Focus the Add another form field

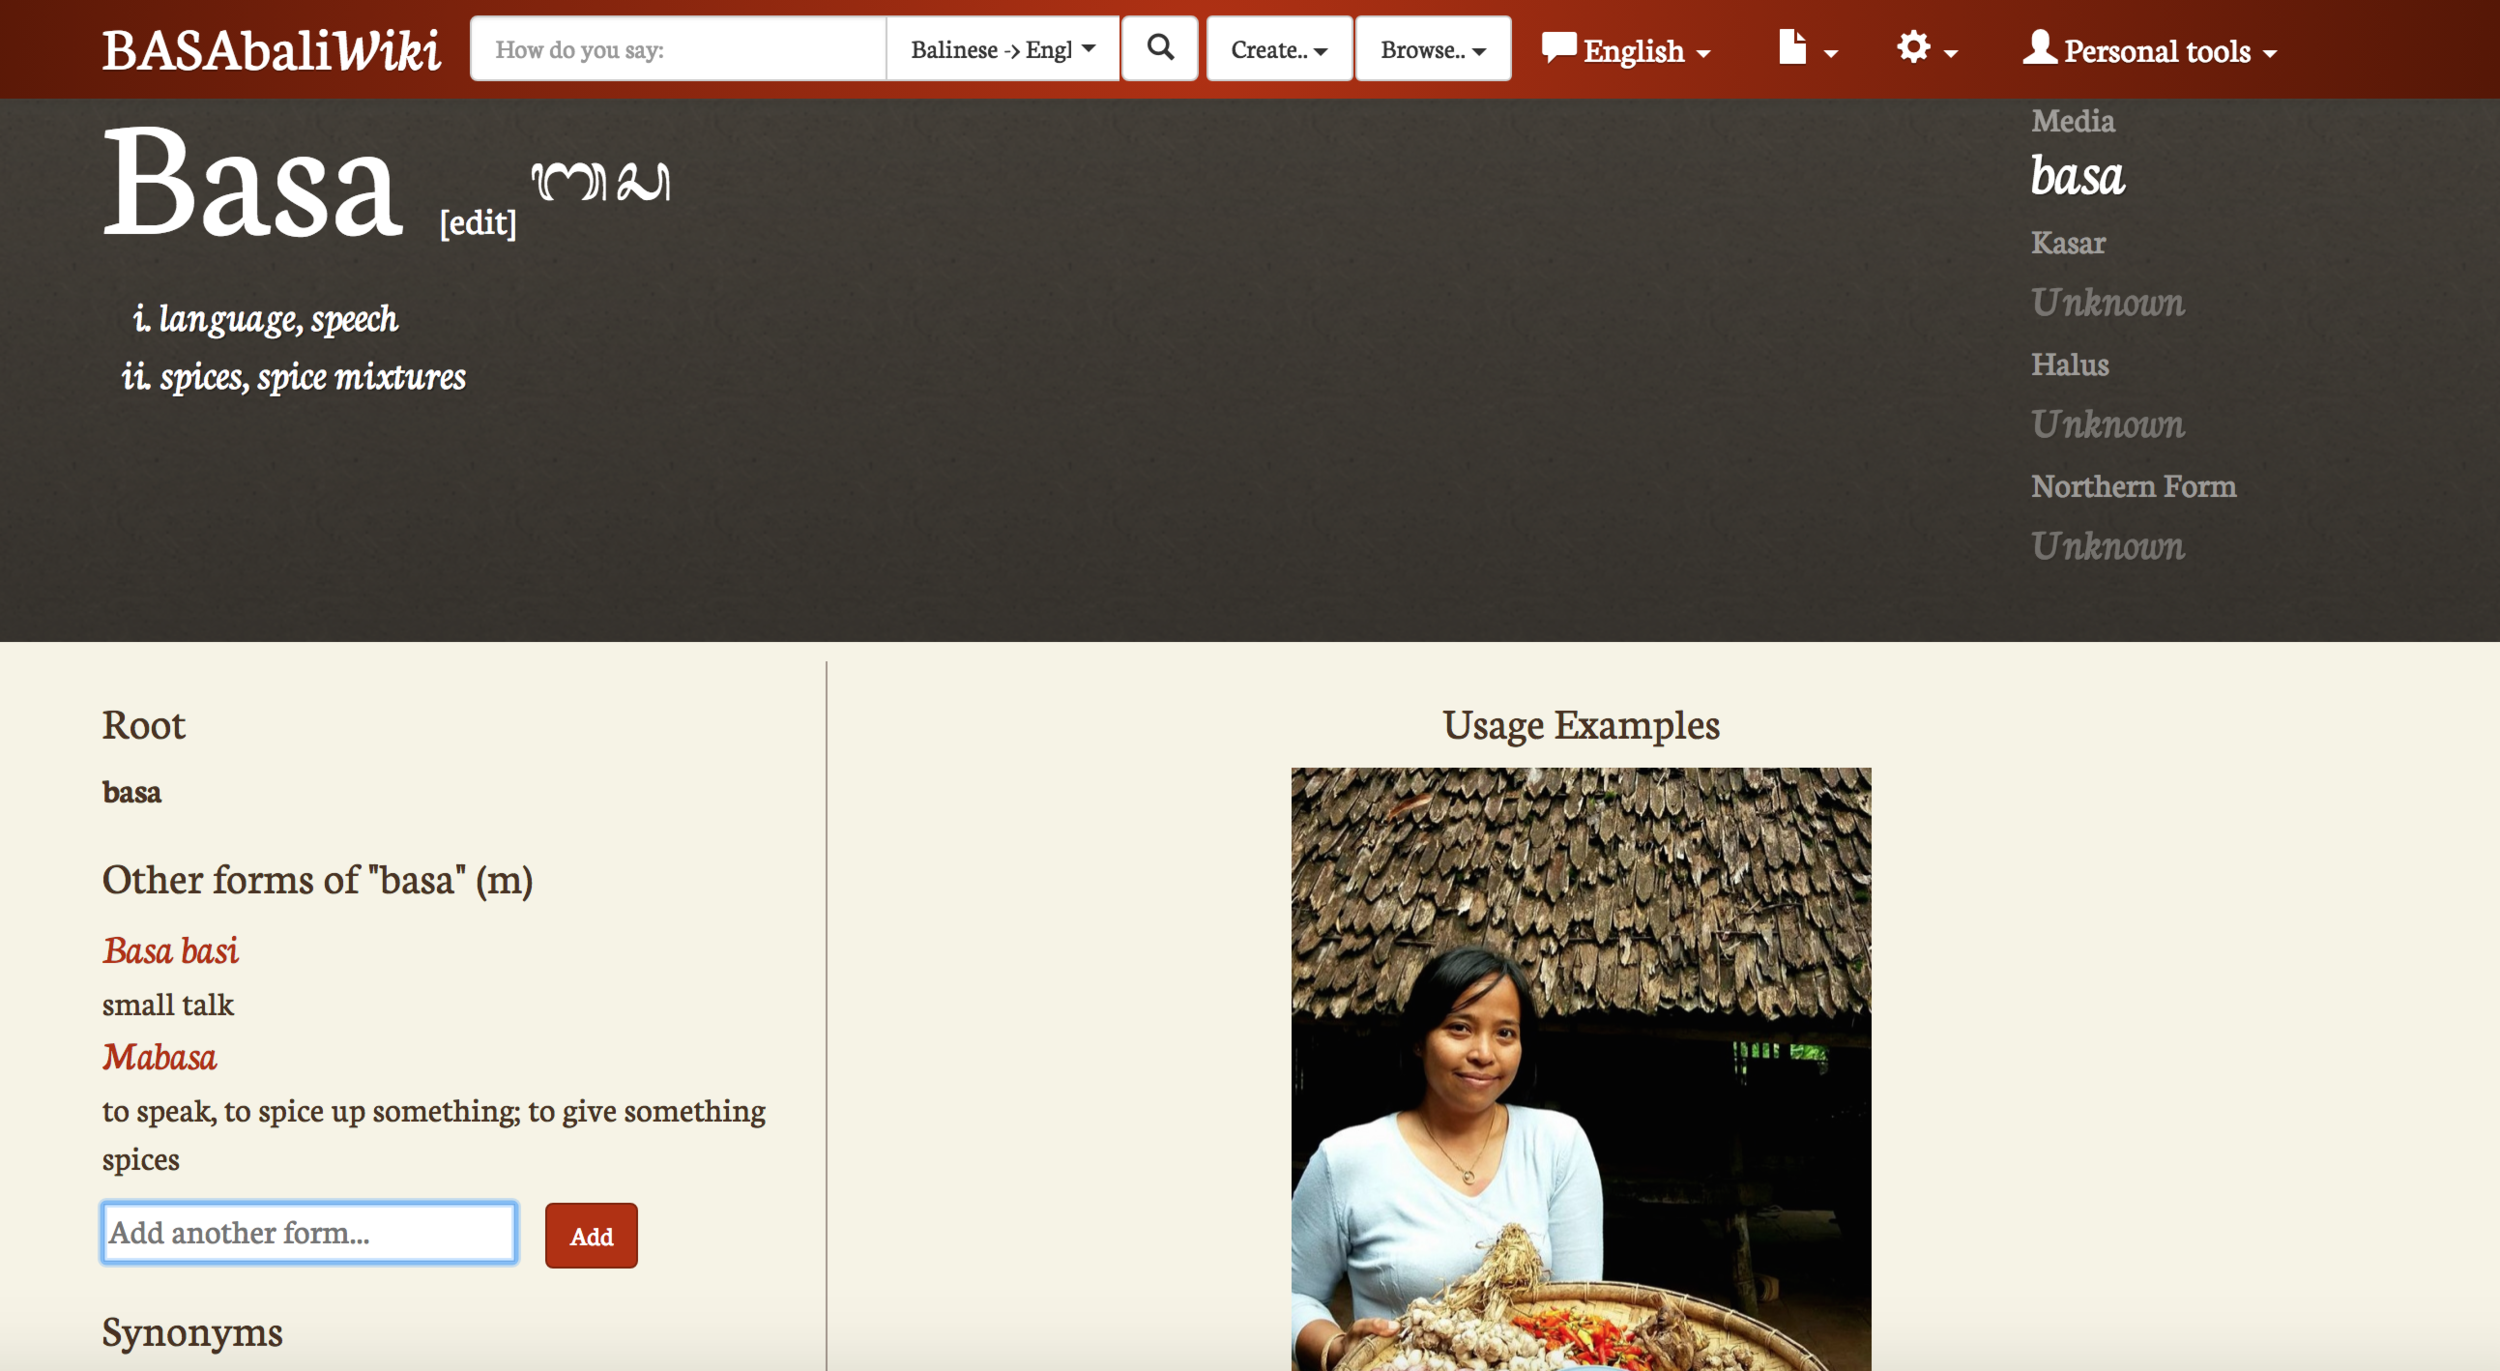pos(309,1233)
